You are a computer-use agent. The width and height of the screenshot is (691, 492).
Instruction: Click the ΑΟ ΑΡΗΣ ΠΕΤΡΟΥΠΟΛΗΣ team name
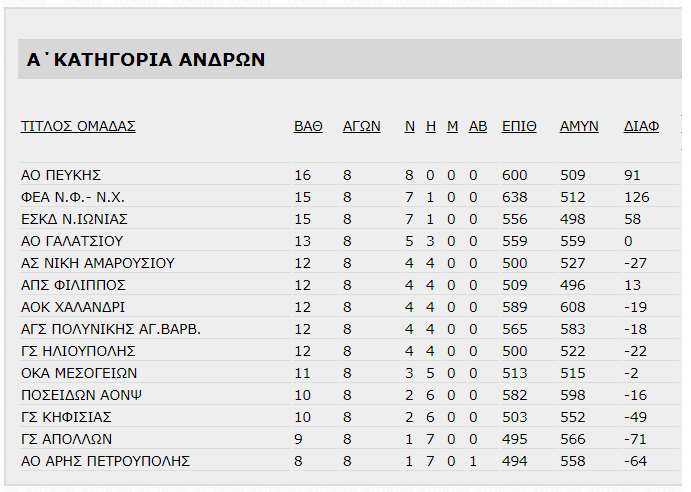(x=105, y=462)
